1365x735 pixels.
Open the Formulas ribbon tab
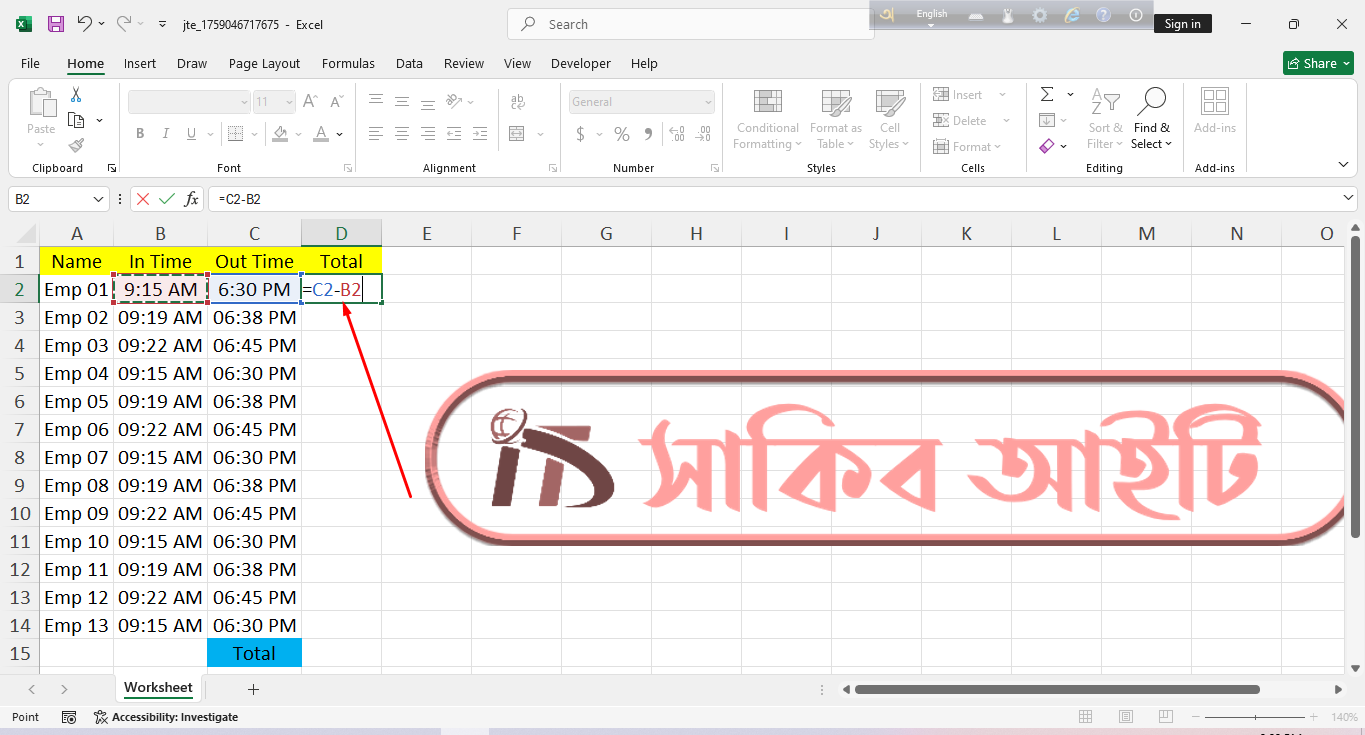pyautogui.click(x=348, y=63)
